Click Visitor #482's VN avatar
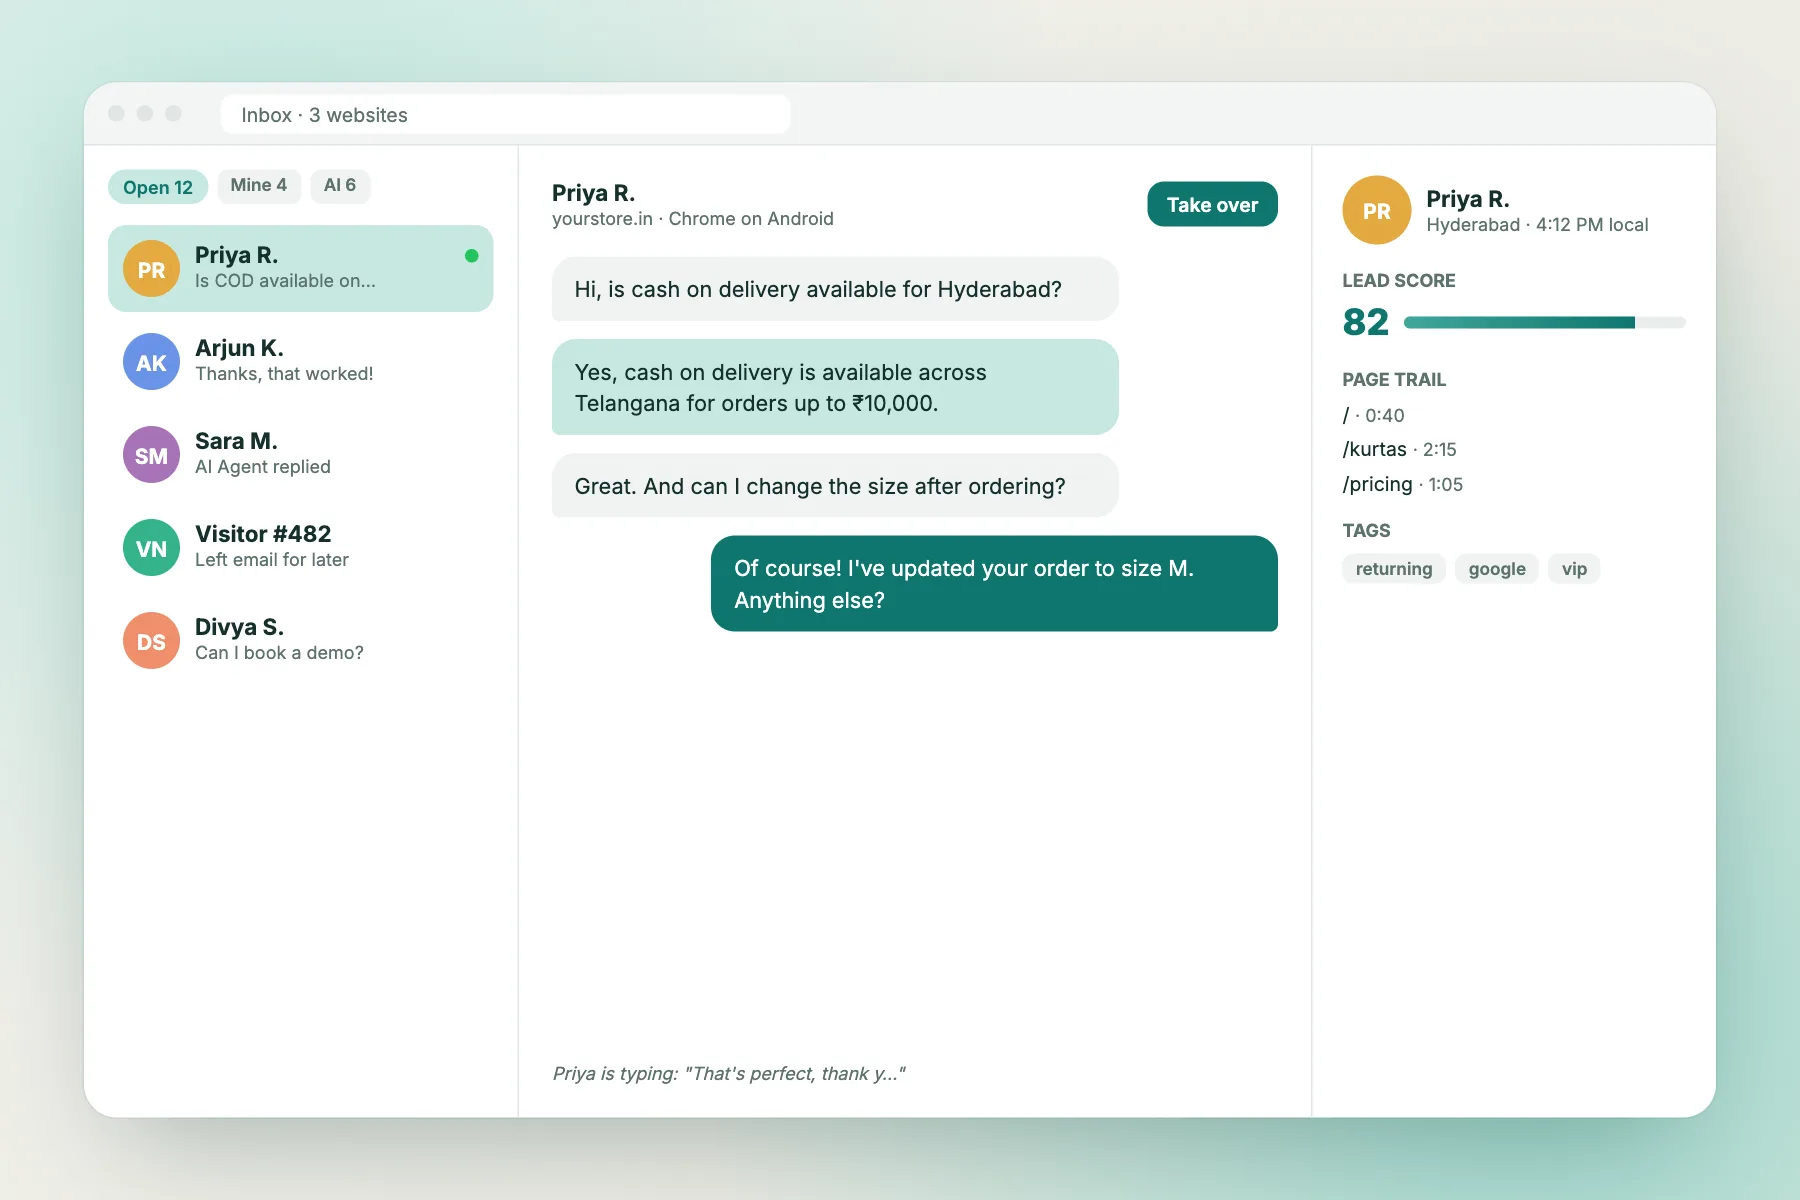Screen dimensions: 1800x1200 click(151, 548)
